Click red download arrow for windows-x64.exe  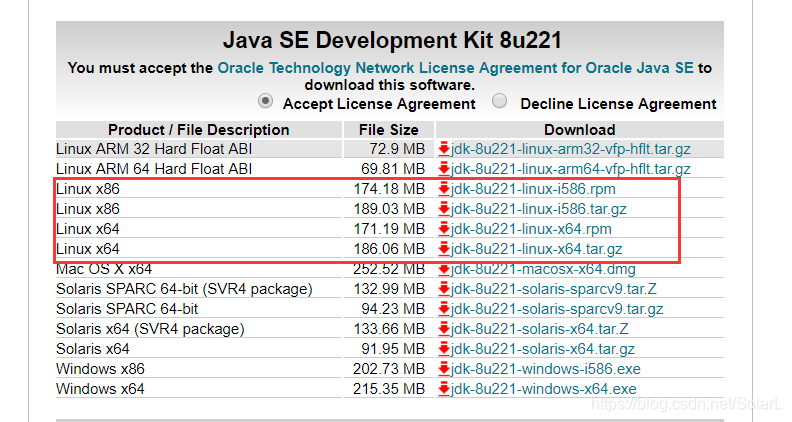click(444, 389)
